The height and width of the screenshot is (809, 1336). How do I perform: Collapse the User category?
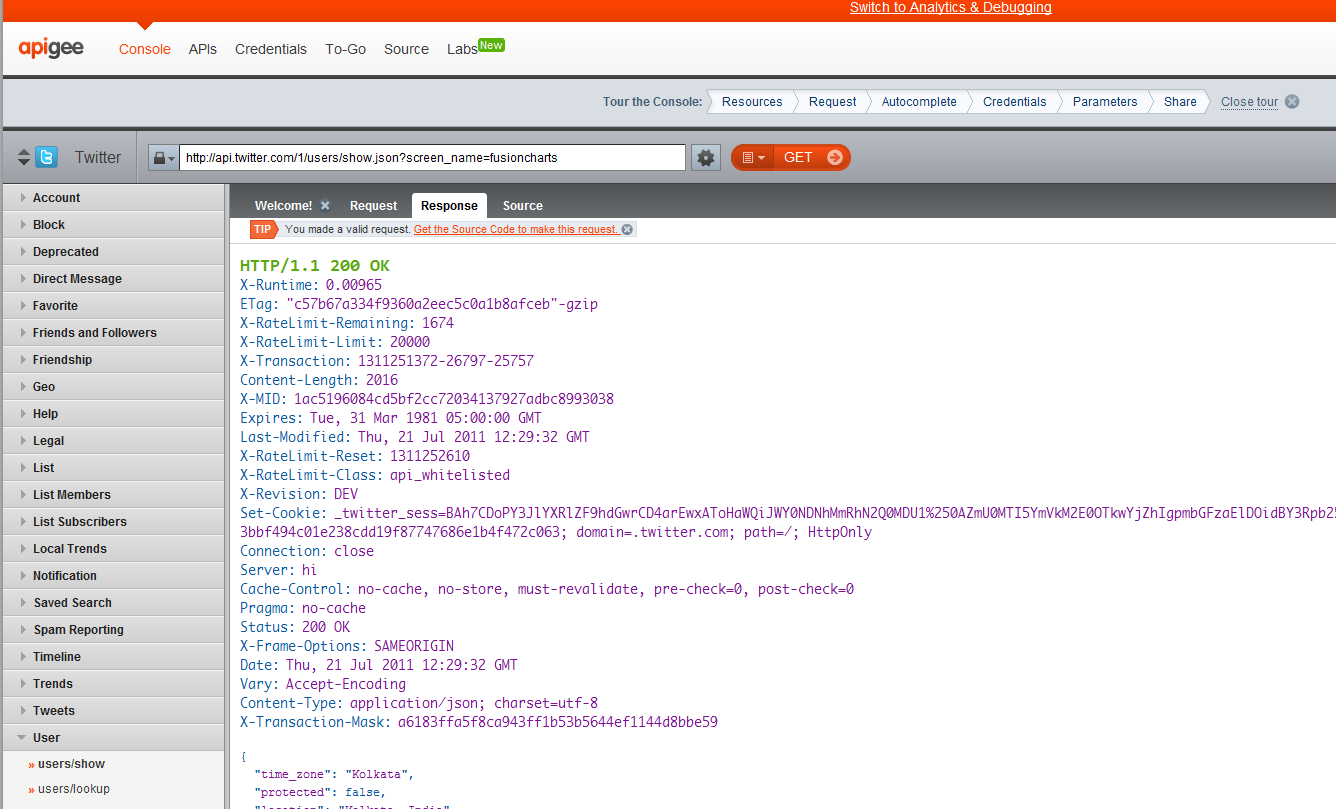click(46, 738)
